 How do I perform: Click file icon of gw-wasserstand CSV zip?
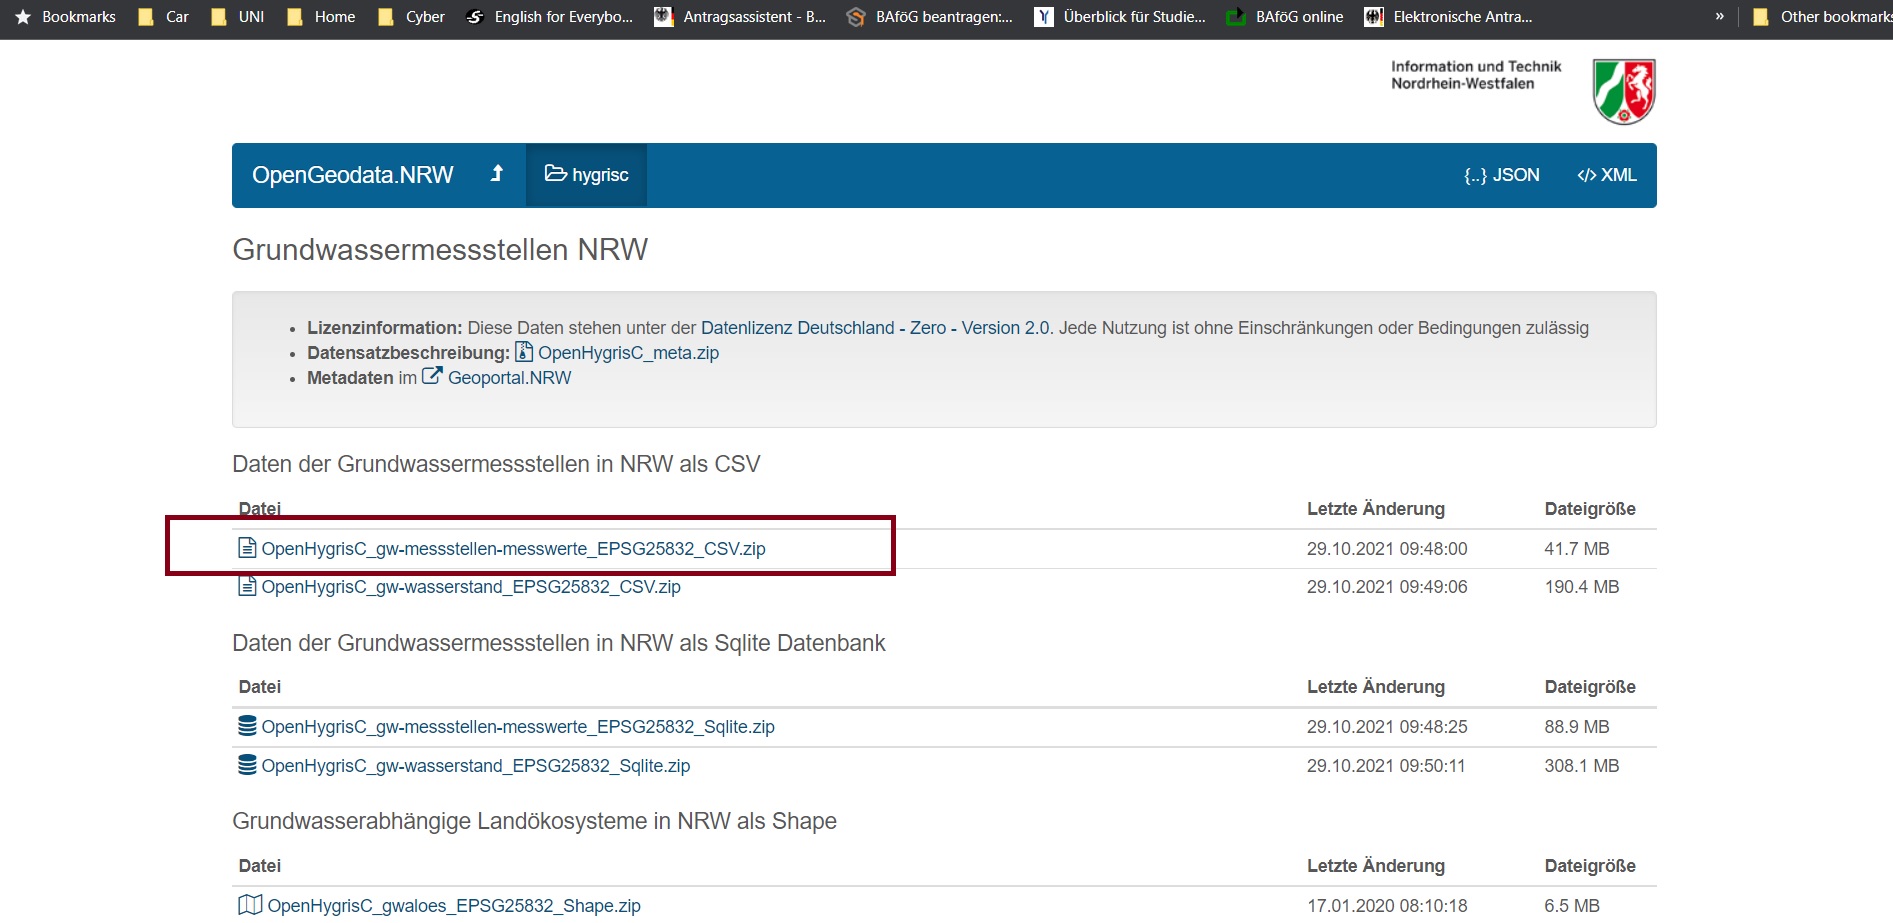pos(247,586)
